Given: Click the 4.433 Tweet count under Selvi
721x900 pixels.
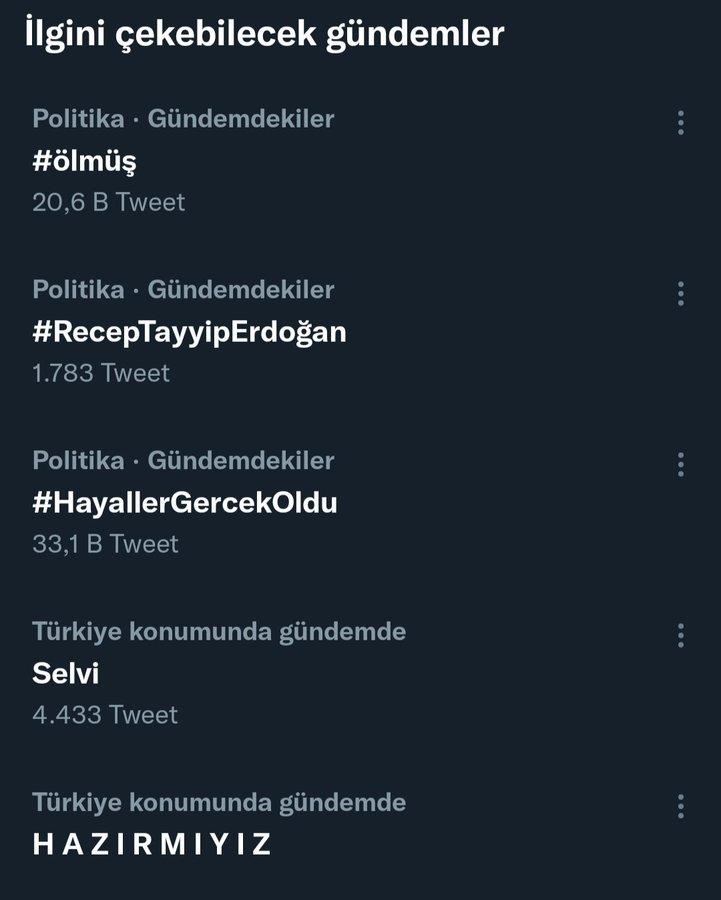Looking at the screenshot, I should coord(105,715).
